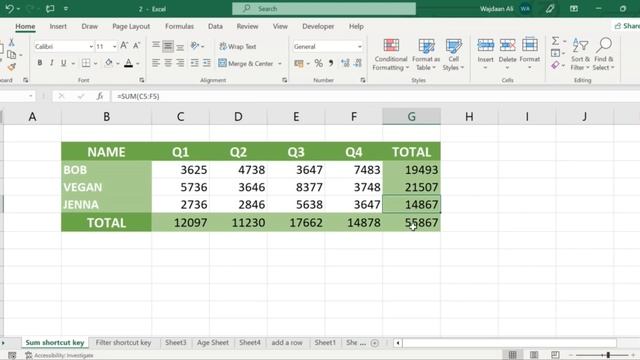Click Increase Decimal icon
Screen dimensions: 640x360
[345, 63]
